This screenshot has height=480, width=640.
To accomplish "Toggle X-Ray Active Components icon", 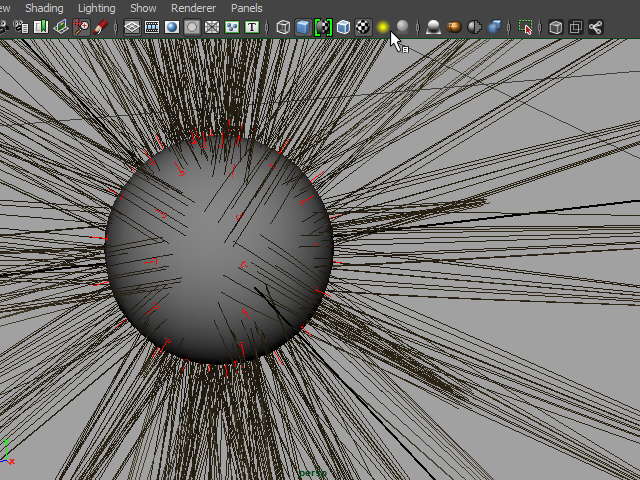I will tap(576, 27).
